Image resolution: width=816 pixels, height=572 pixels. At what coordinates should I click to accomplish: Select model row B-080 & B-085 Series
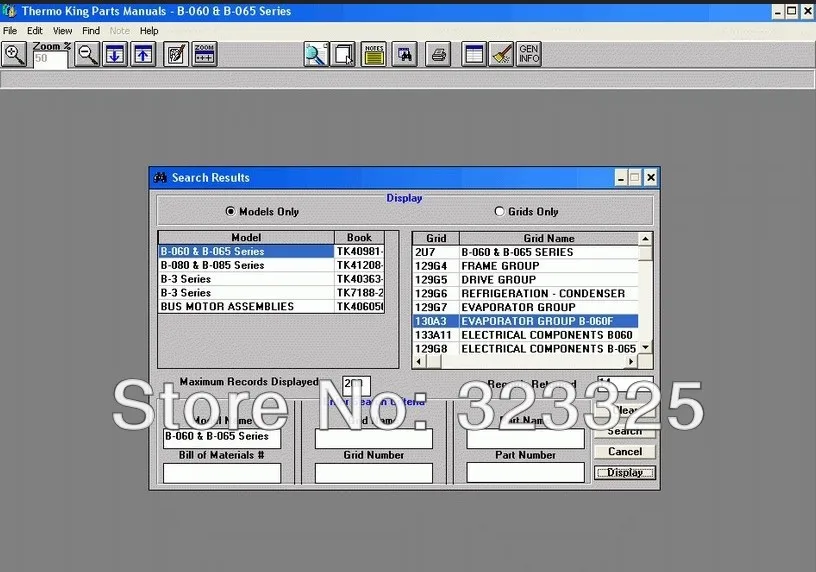(271, 265)
